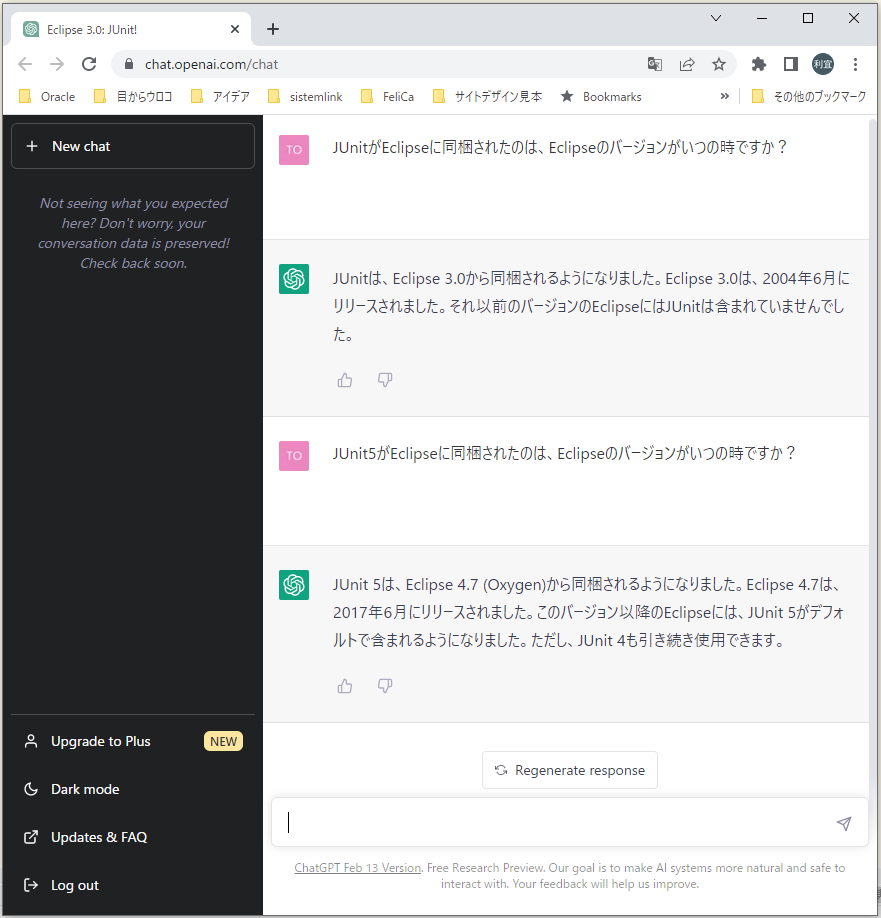Give a thumbs up to the first response
Viewport: 881px width, 918px height.
(344, 380)
